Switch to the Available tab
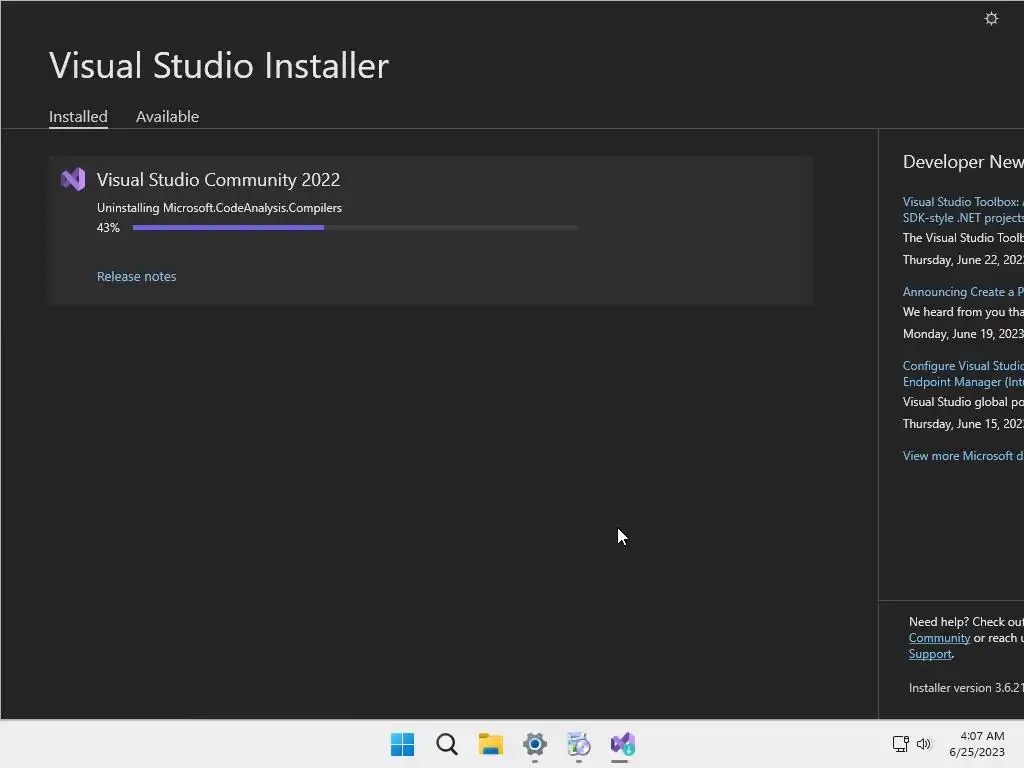Screen dimensions: 1024x768 167,116
